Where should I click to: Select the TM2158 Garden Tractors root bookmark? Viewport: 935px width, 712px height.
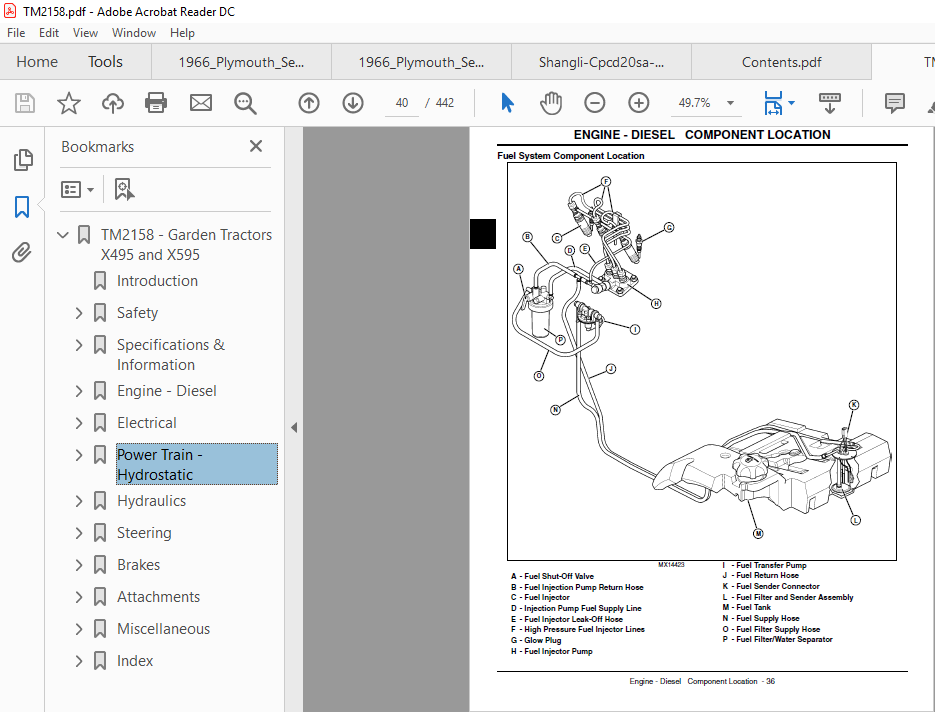[x=186, y=244]
